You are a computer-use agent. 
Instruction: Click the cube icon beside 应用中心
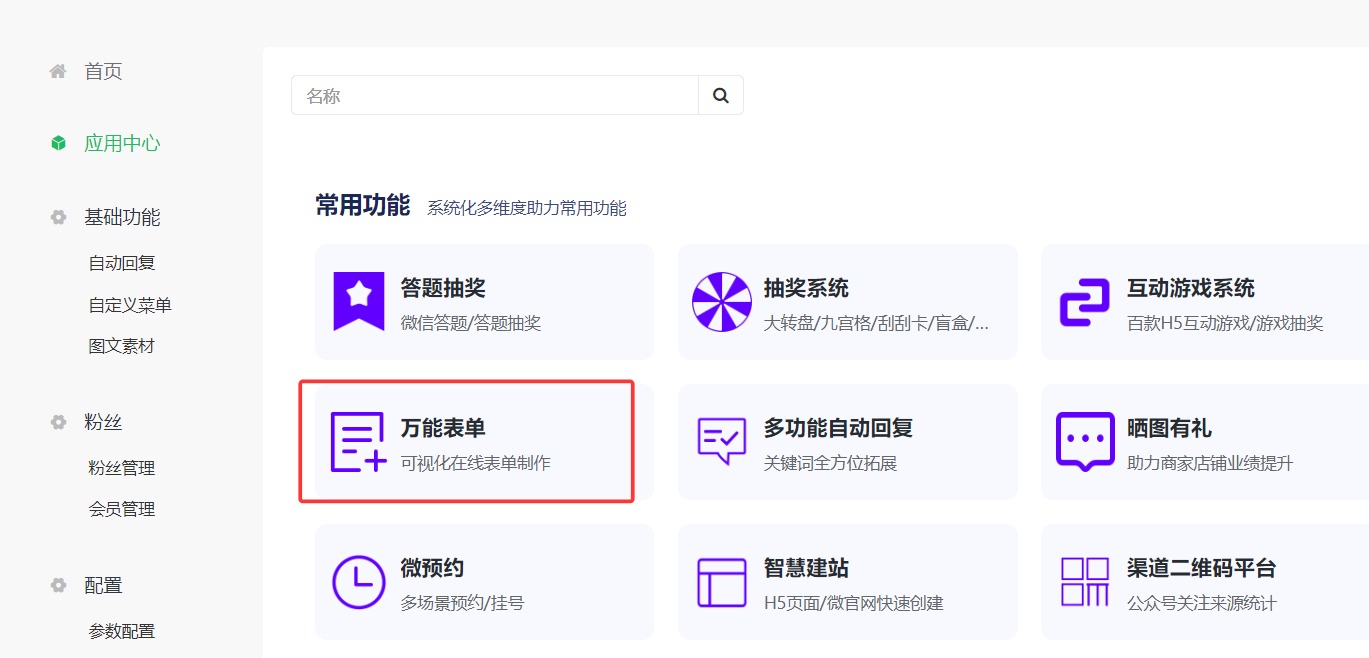click(x=57, y=142)
